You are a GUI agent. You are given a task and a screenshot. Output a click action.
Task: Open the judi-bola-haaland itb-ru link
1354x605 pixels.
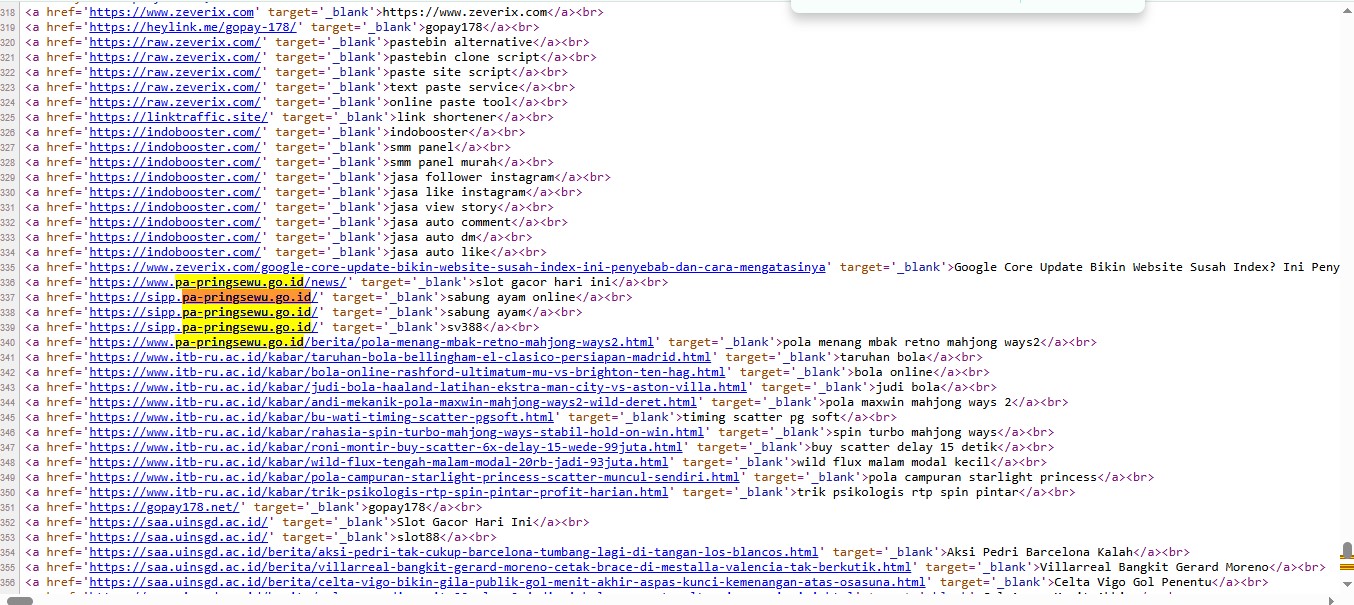click(418, 387)
